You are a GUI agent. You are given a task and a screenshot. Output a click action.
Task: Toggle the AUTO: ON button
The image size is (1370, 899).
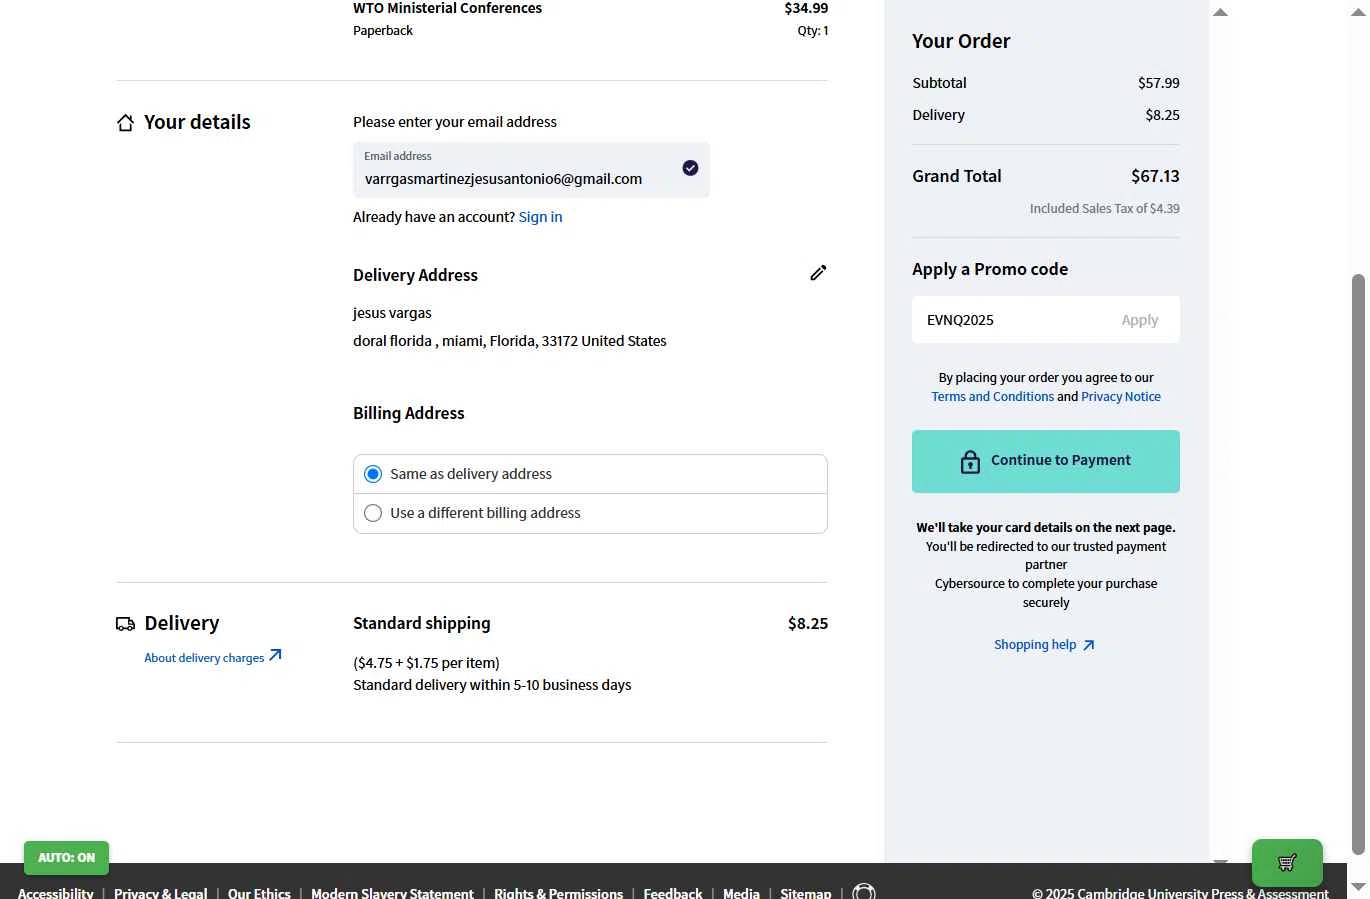point(66,858)
